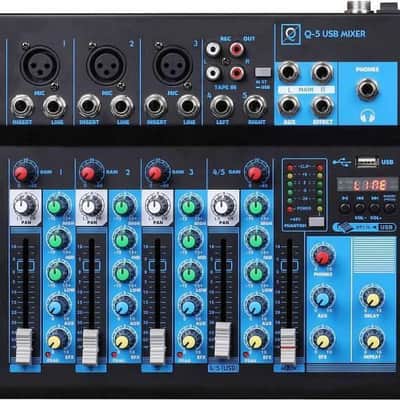Click the main fader with red line
Image resolution: width=400 pixels, height=400 pixels.
[x=288, y=345]
